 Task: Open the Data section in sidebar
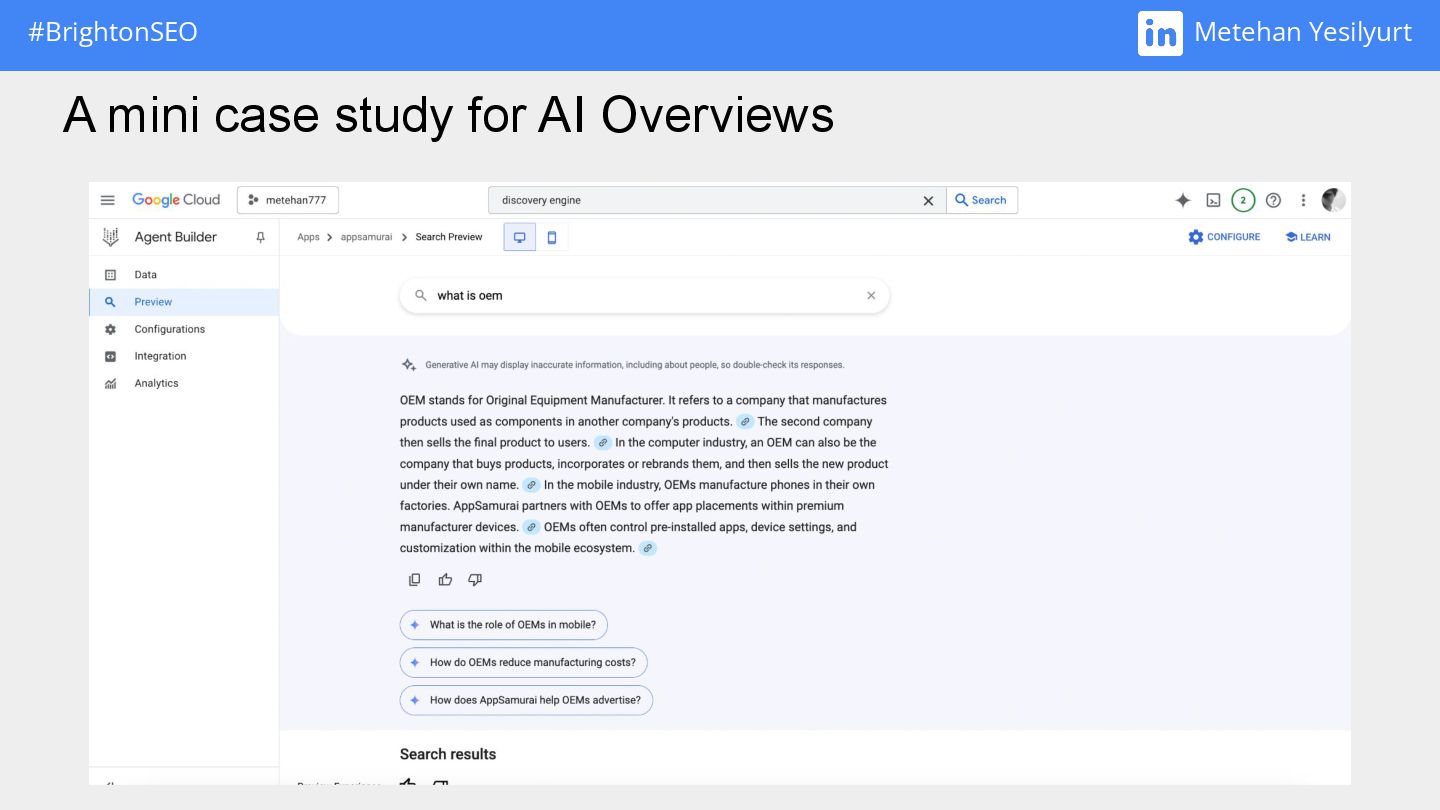pyautogui.click(x=183, y=274)
